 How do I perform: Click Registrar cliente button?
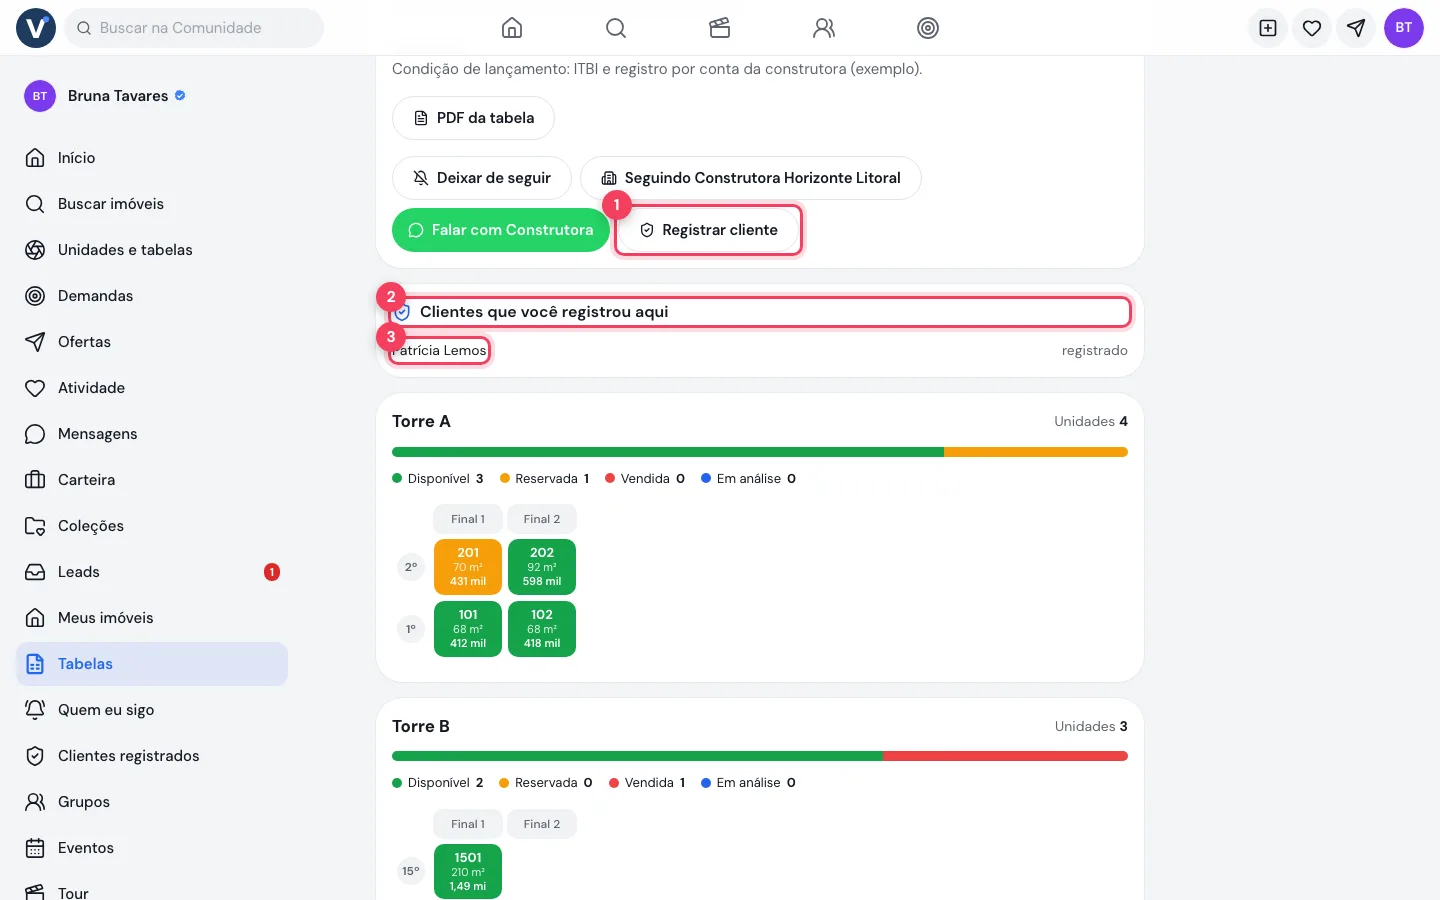(x=708, y=230)
